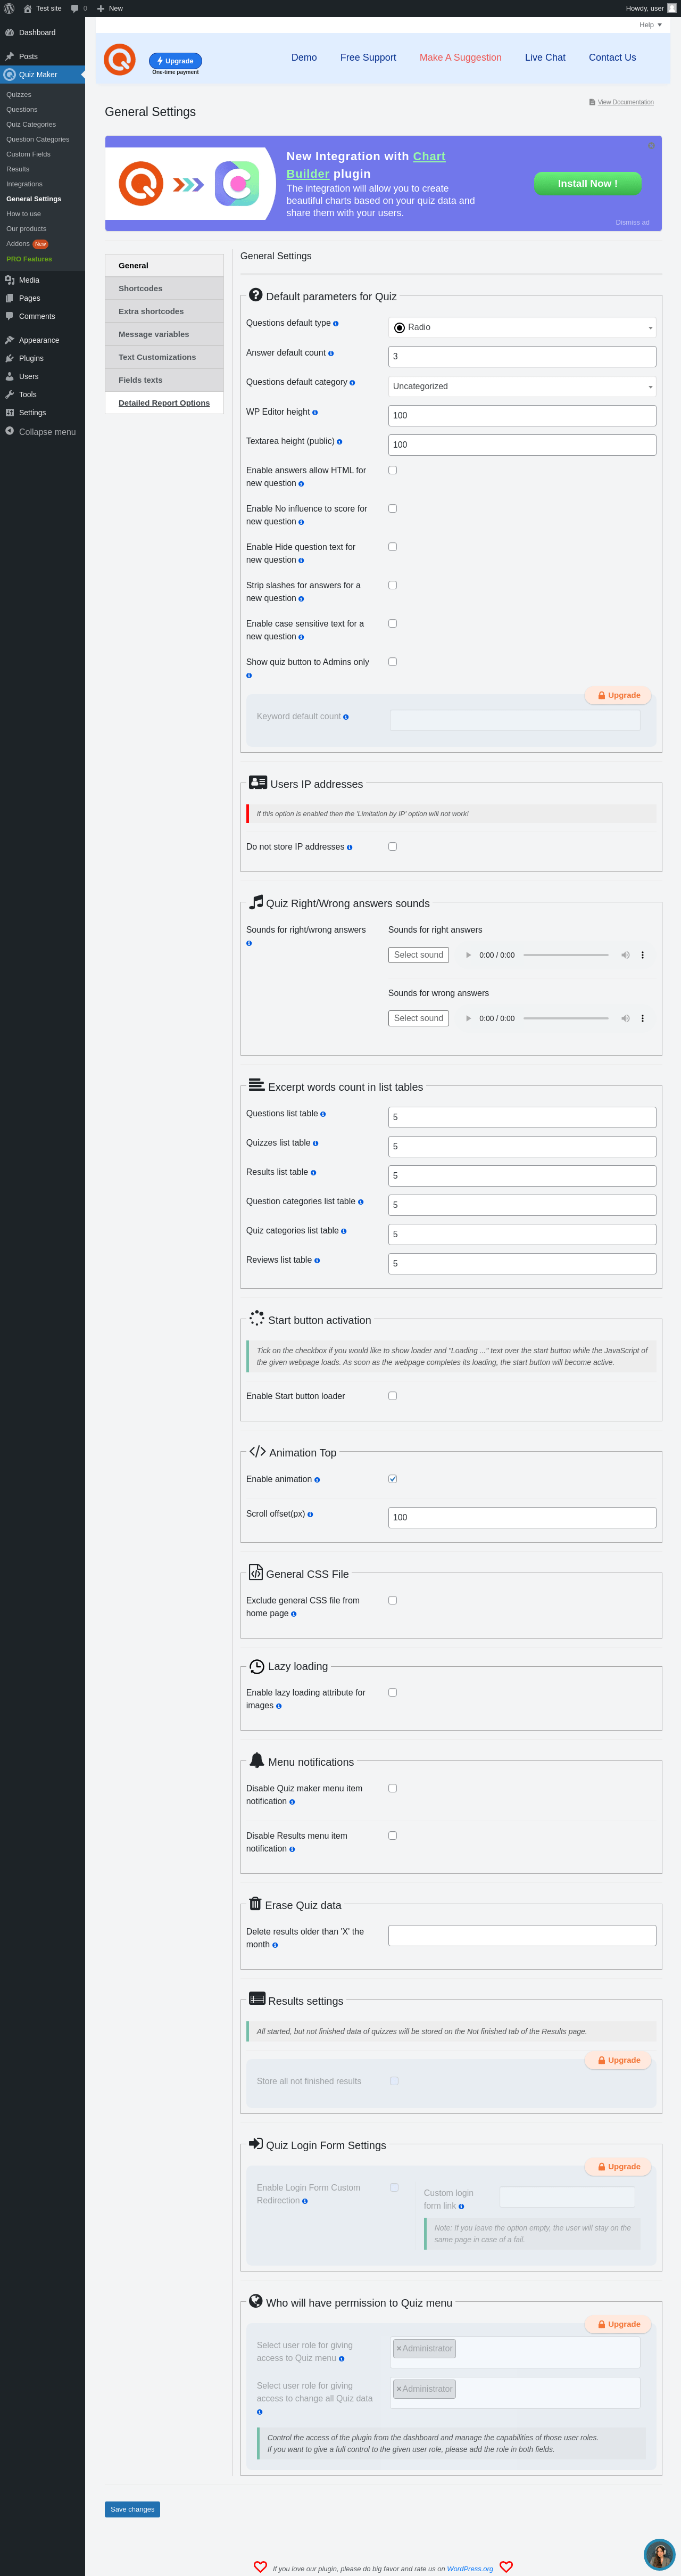Switch to the Shortcodes tab
The image size is (681, 2576).
[164, 288]
